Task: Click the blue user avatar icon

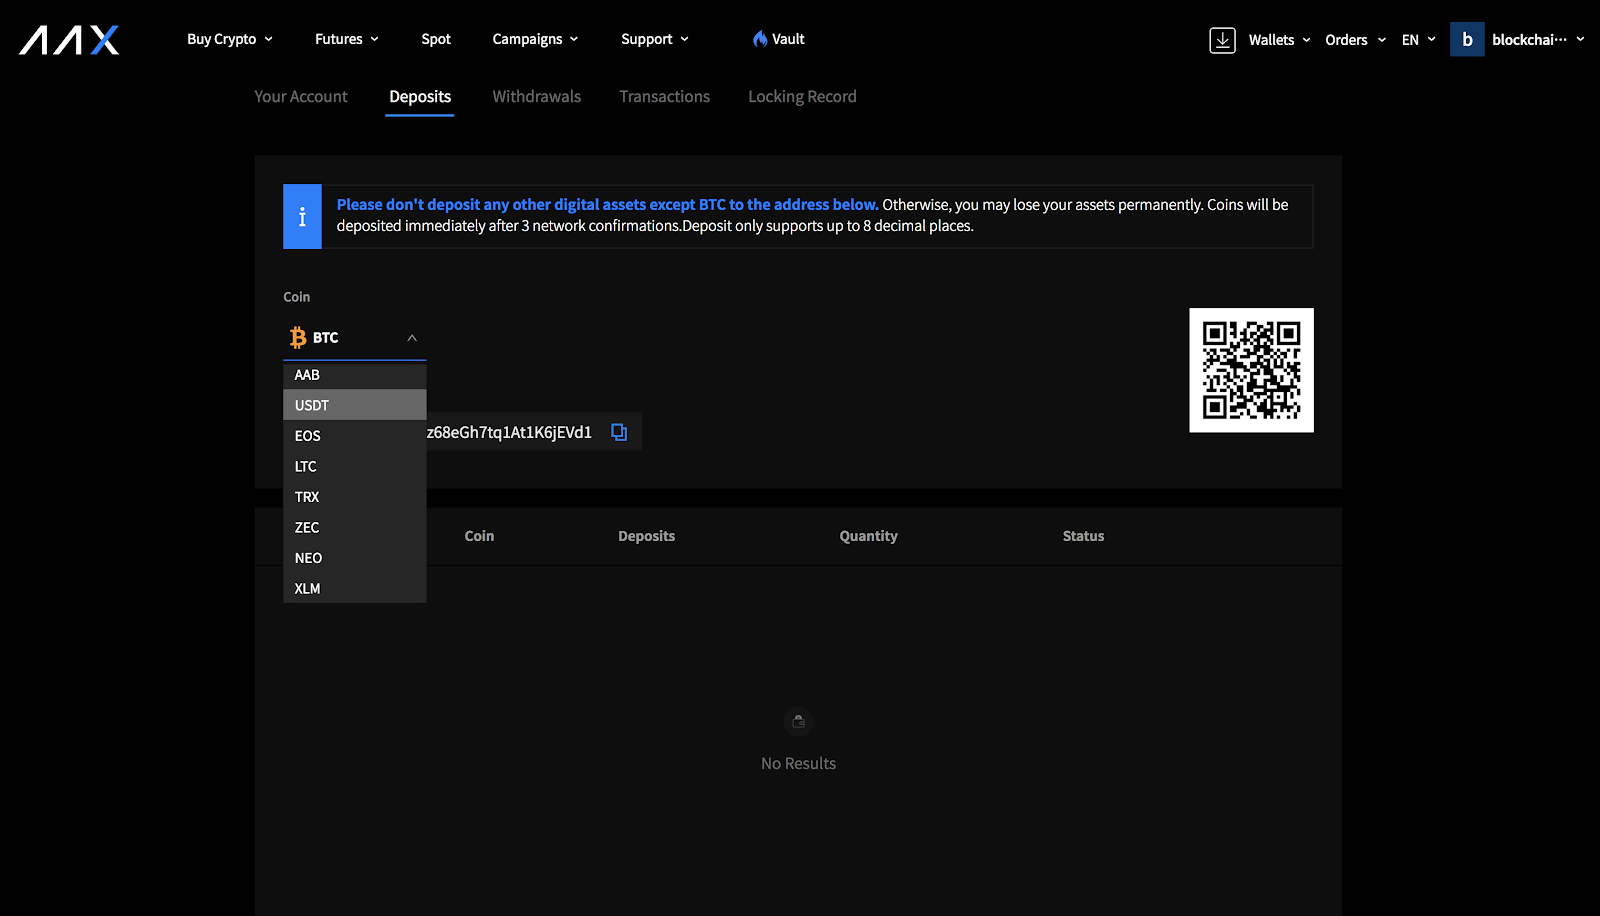Action: tap(1466, 40)
